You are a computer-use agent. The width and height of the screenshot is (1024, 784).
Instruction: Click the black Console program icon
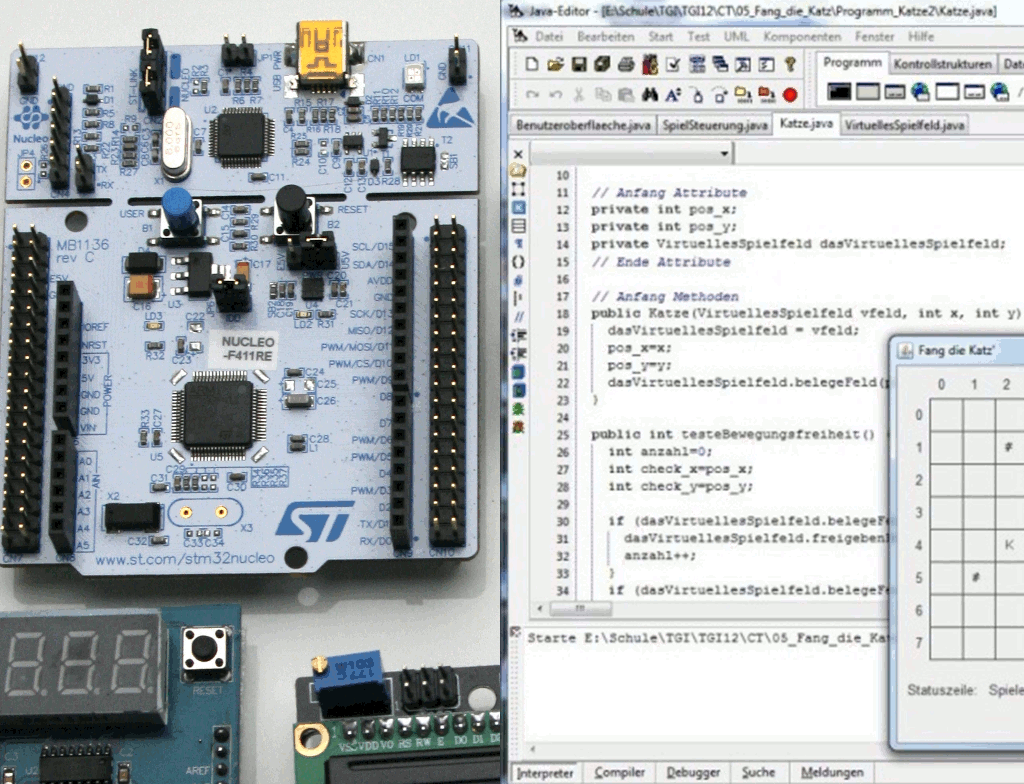[x=839, y=91]
